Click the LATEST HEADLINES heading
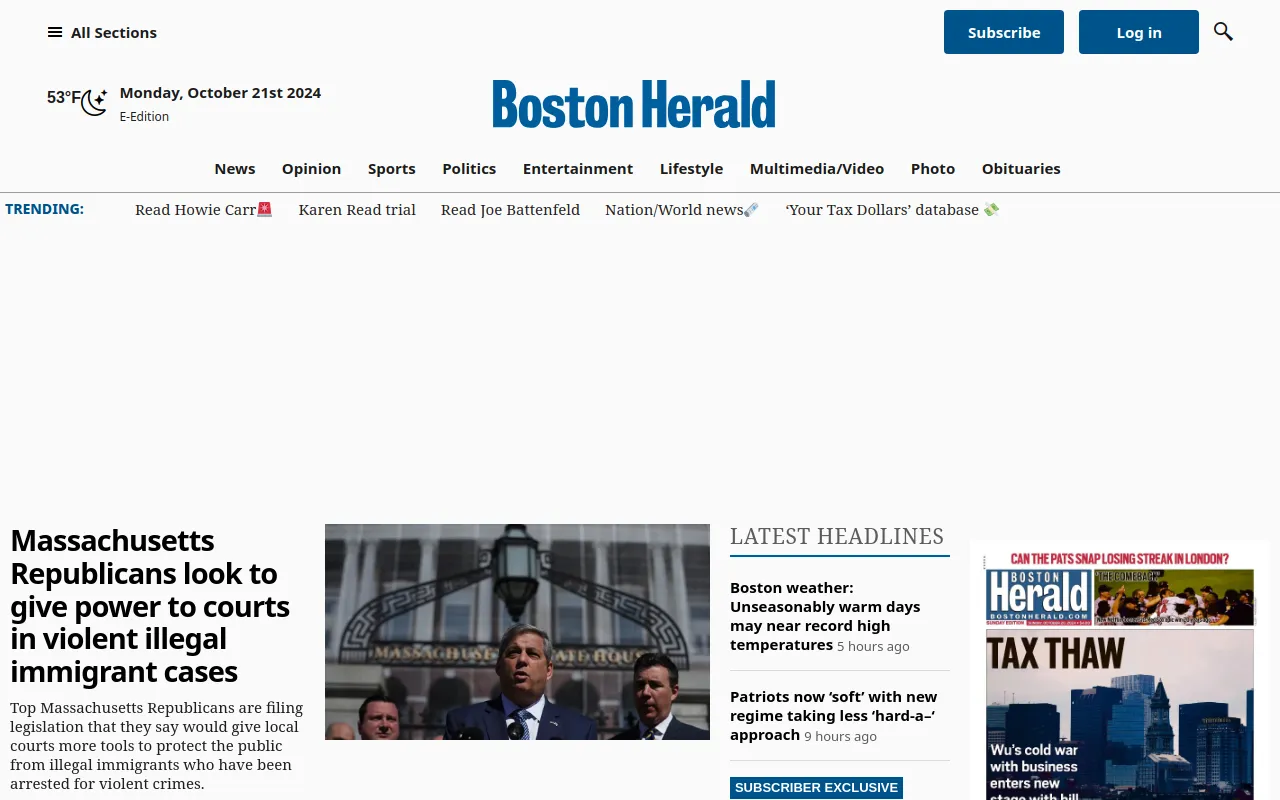1280x800 pixels. (x=837, y=536)
